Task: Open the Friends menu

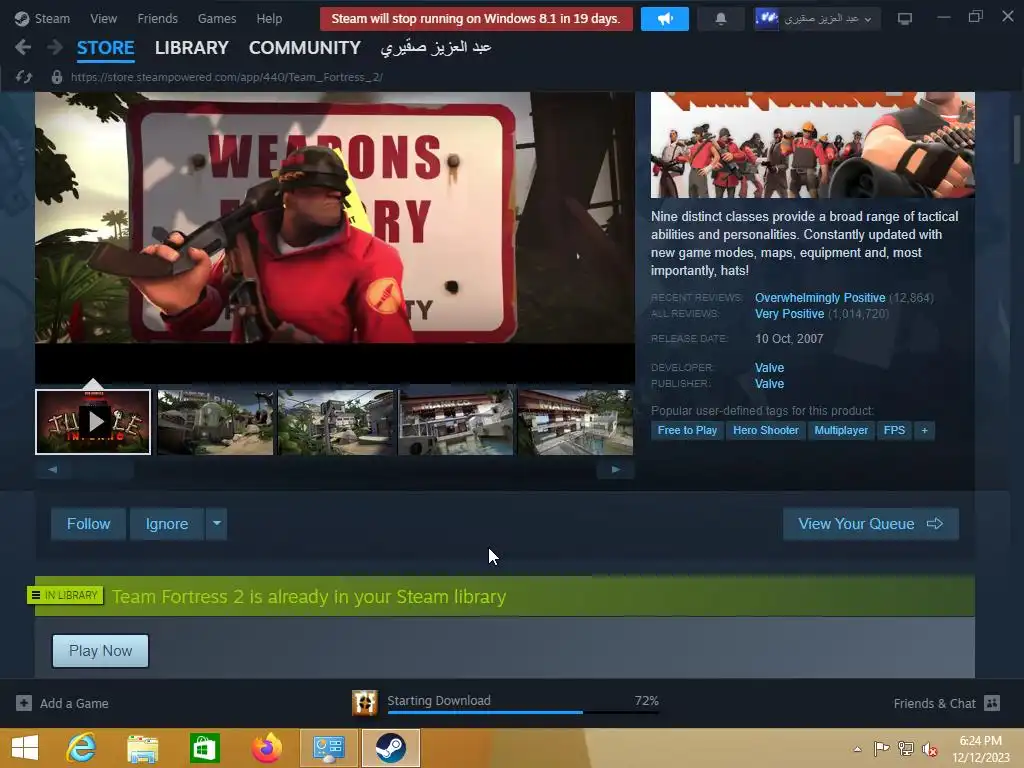Action: coord(157,18)
